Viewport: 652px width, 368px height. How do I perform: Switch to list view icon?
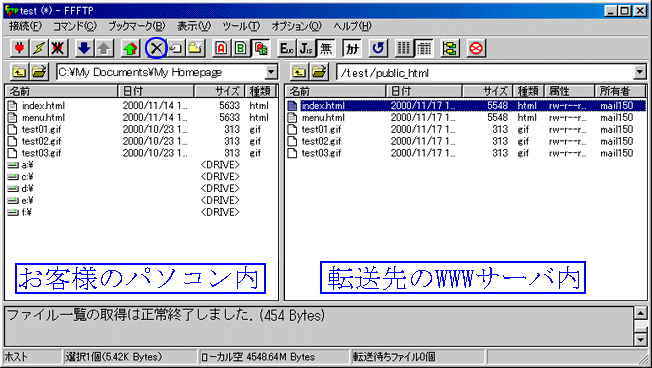[404, 48]
